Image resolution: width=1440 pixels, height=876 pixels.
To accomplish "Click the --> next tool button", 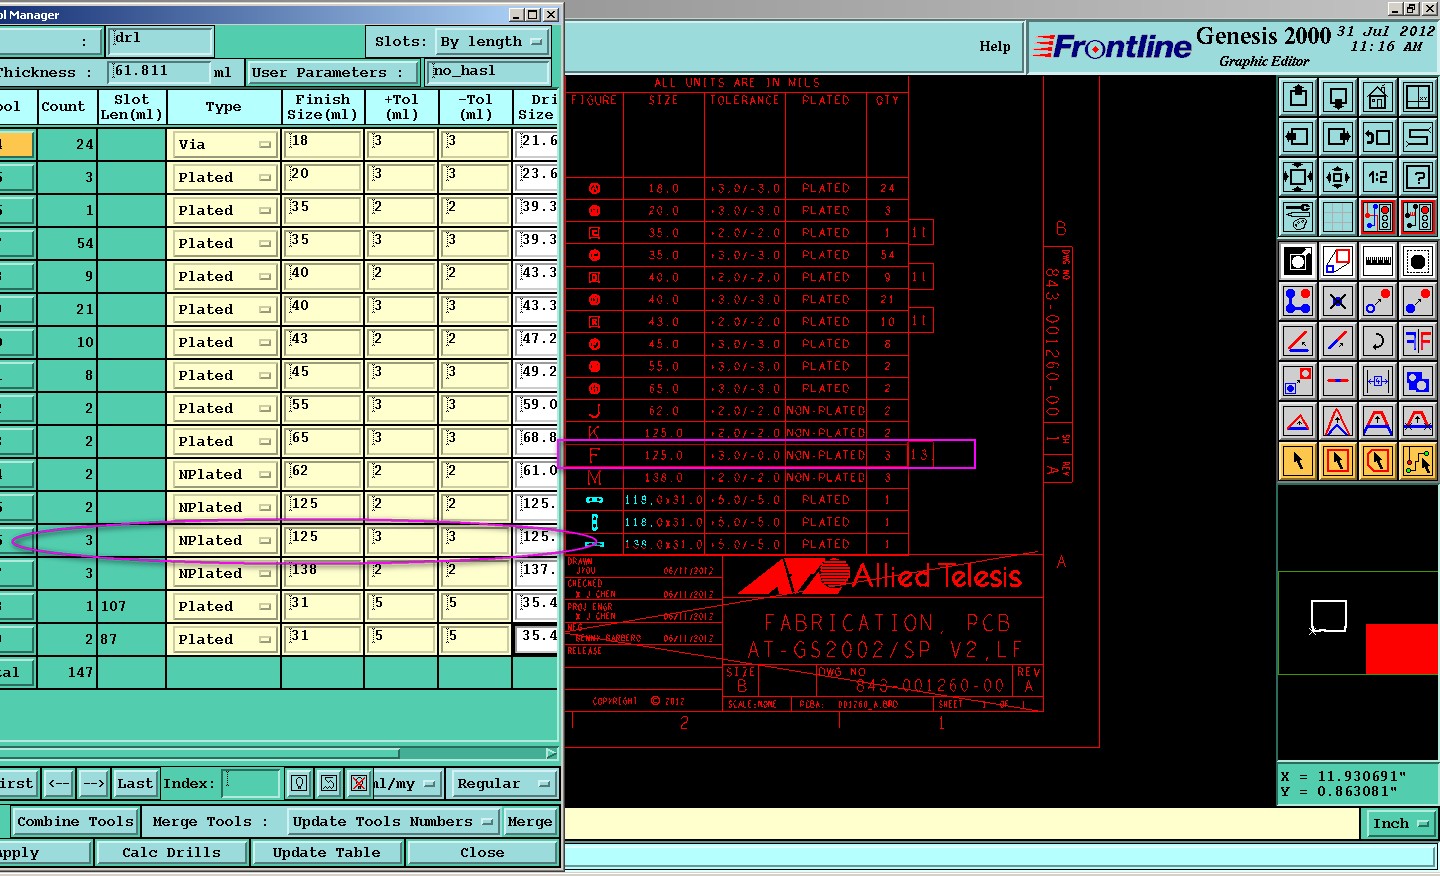I will point(94,783).
